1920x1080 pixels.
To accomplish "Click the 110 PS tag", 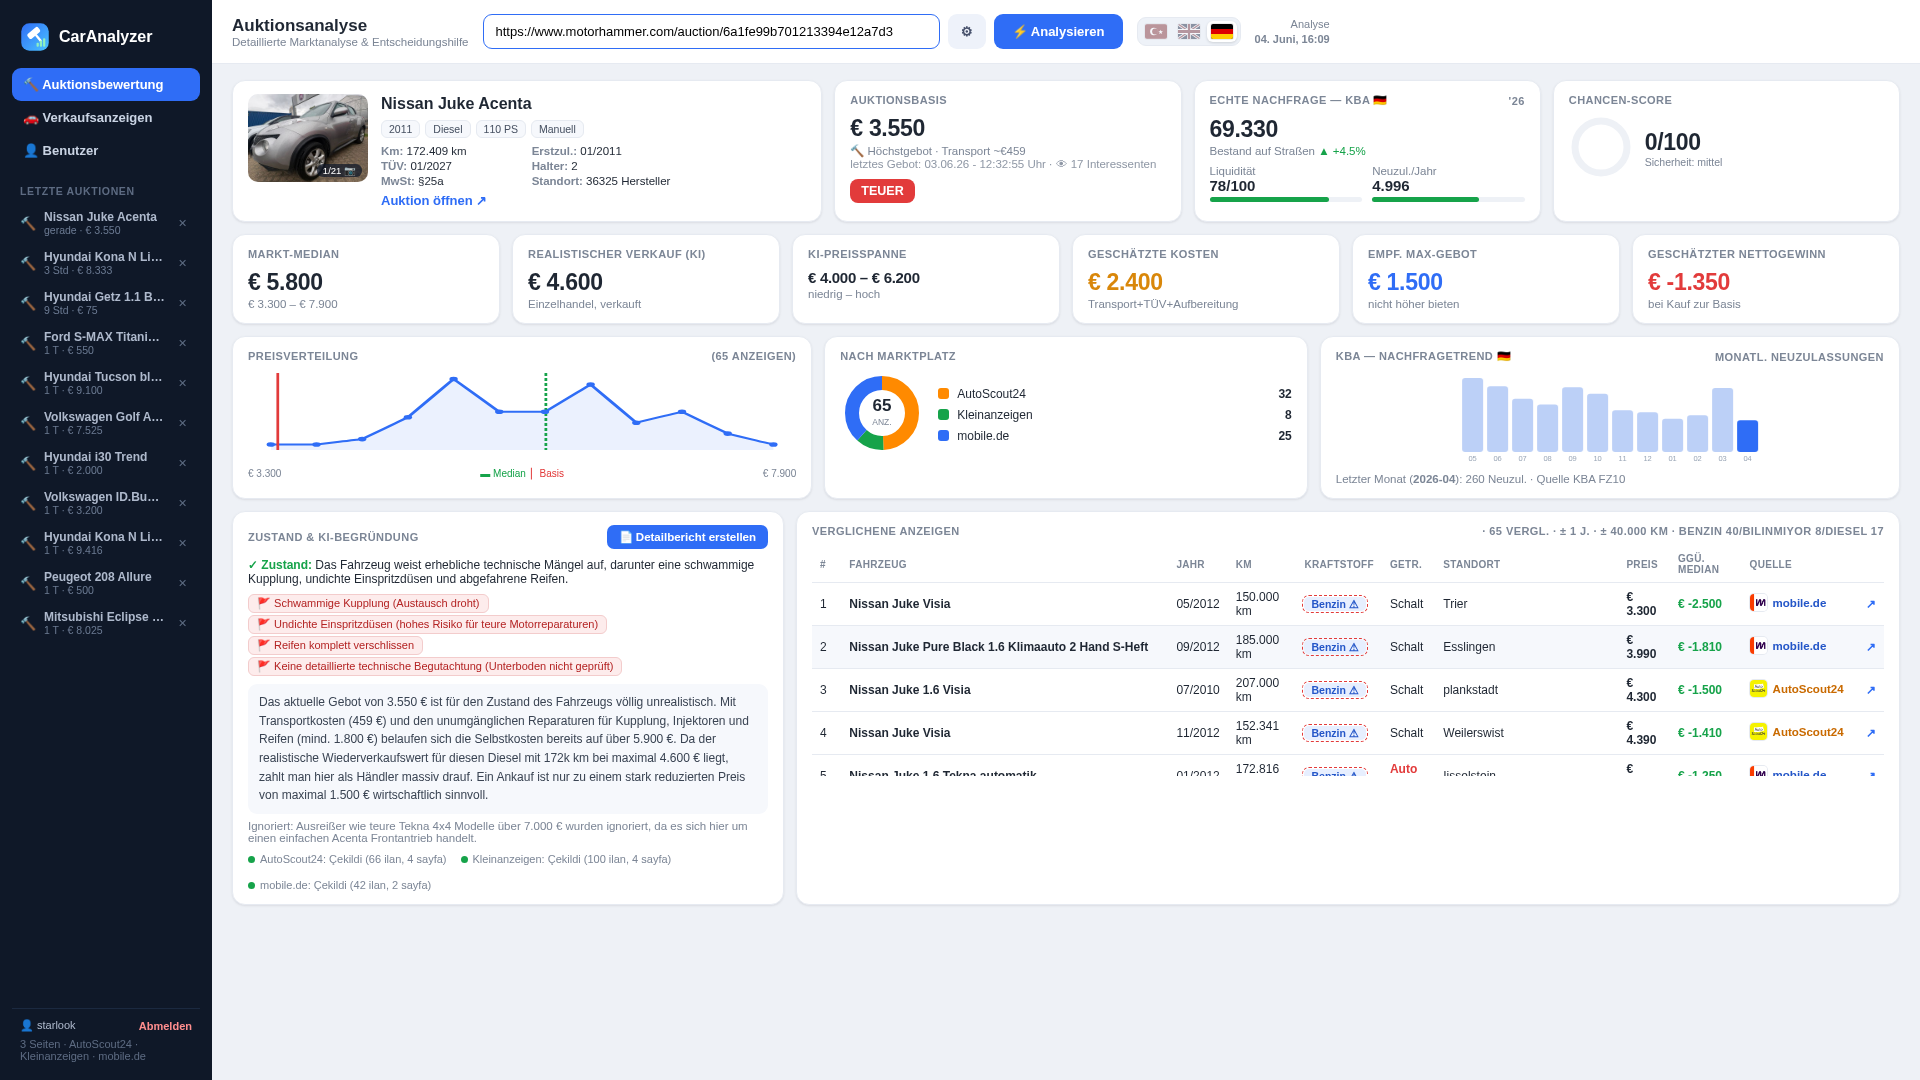I will pyautogui.click(x=501, y=129).
